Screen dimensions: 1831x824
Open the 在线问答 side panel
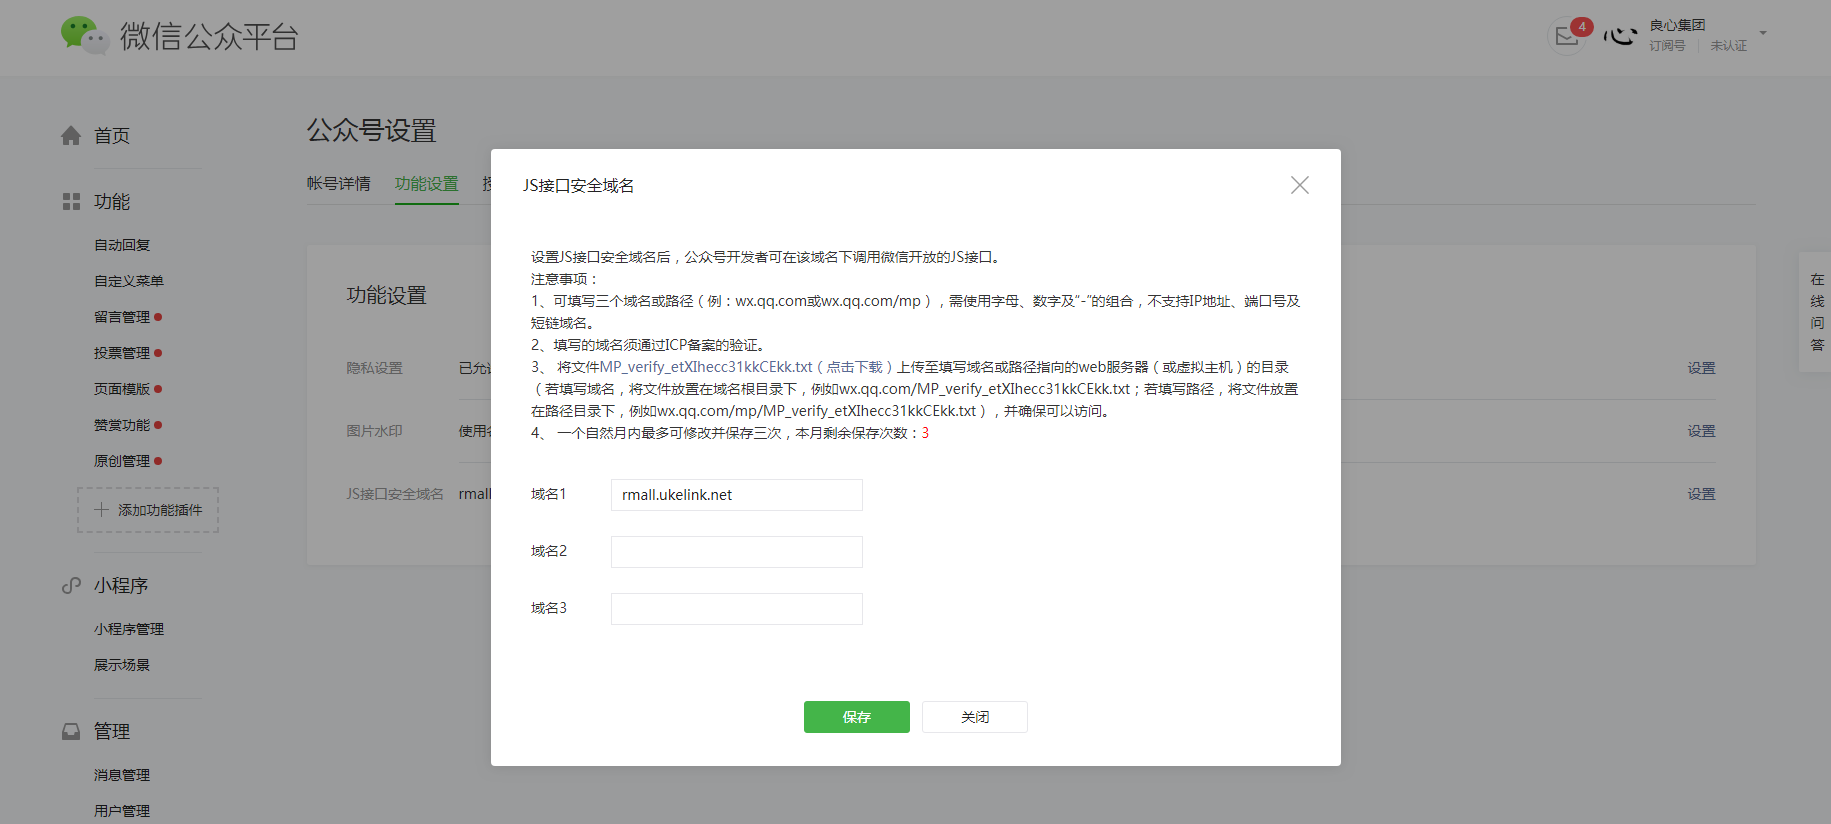click(x=1816, y=312)
